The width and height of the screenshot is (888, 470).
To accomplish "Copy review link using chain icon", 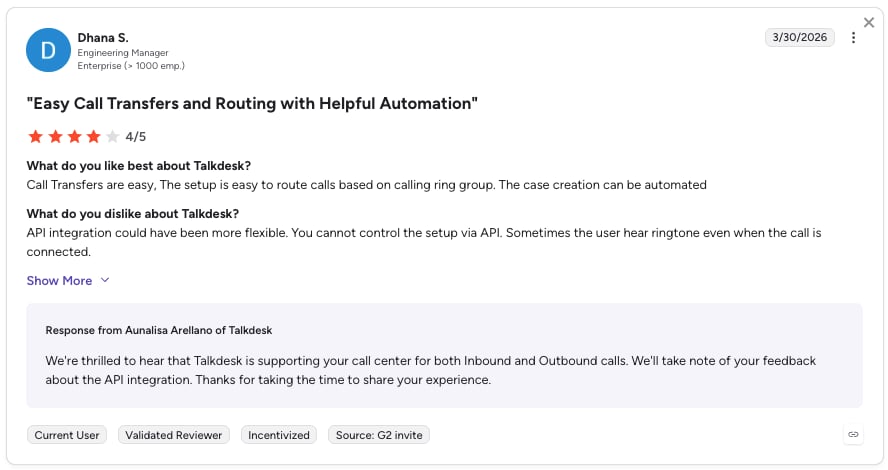I will pyautogui.click(x=853, y=434).
